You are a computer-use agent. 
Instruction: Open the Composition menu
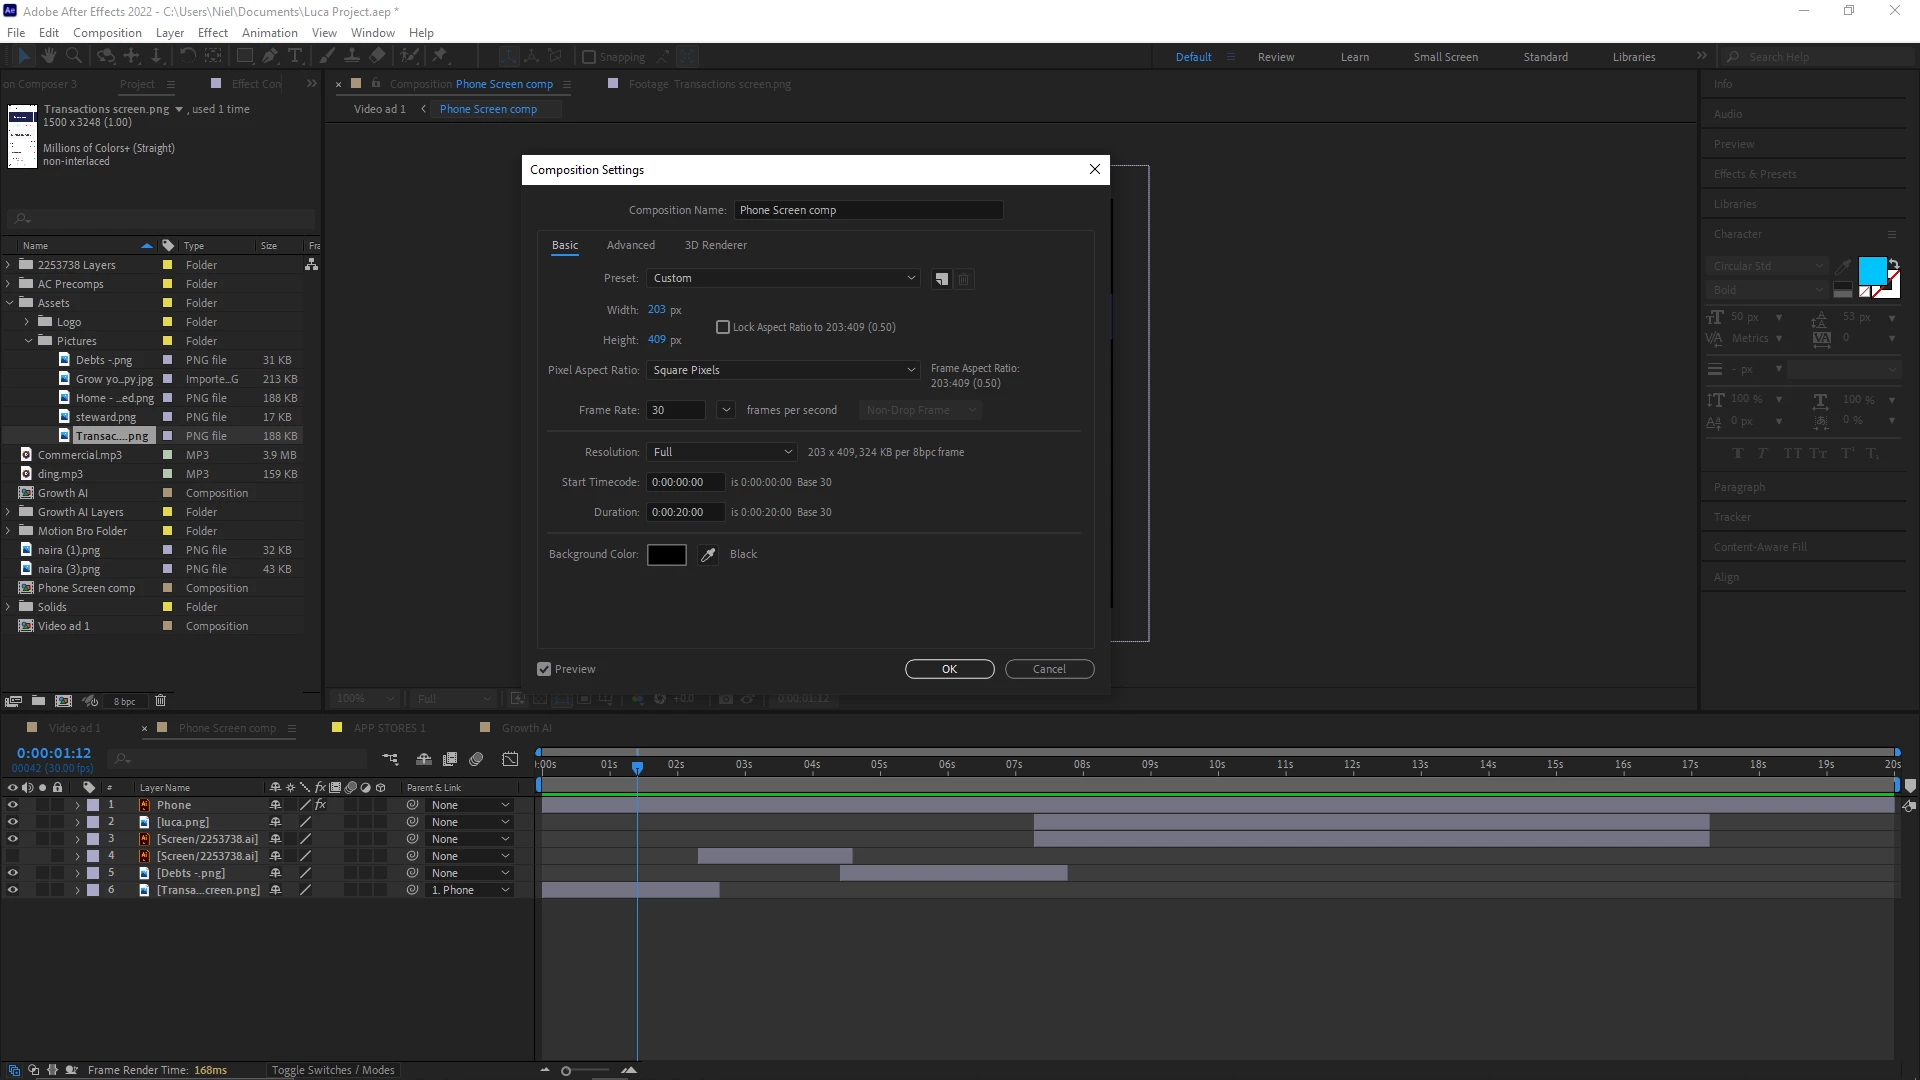point(107,32)
